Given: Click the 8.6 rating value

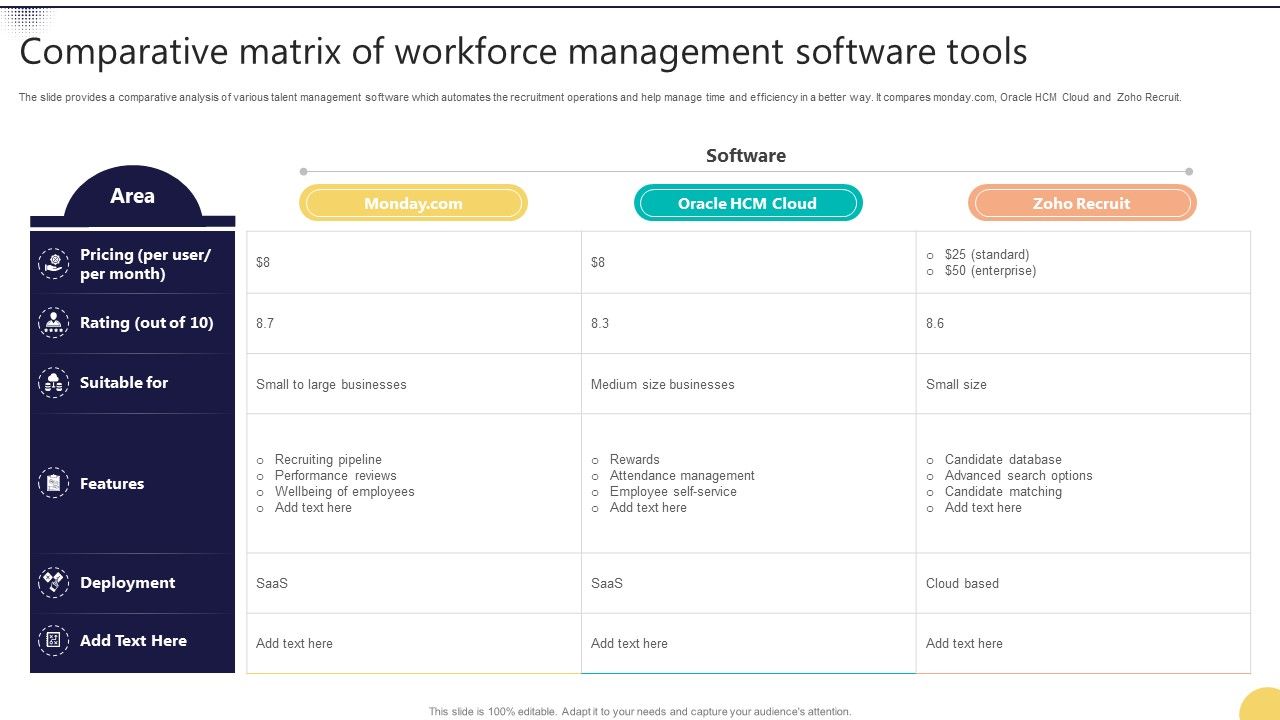Looking at the screenshot, I should (935, 323).
